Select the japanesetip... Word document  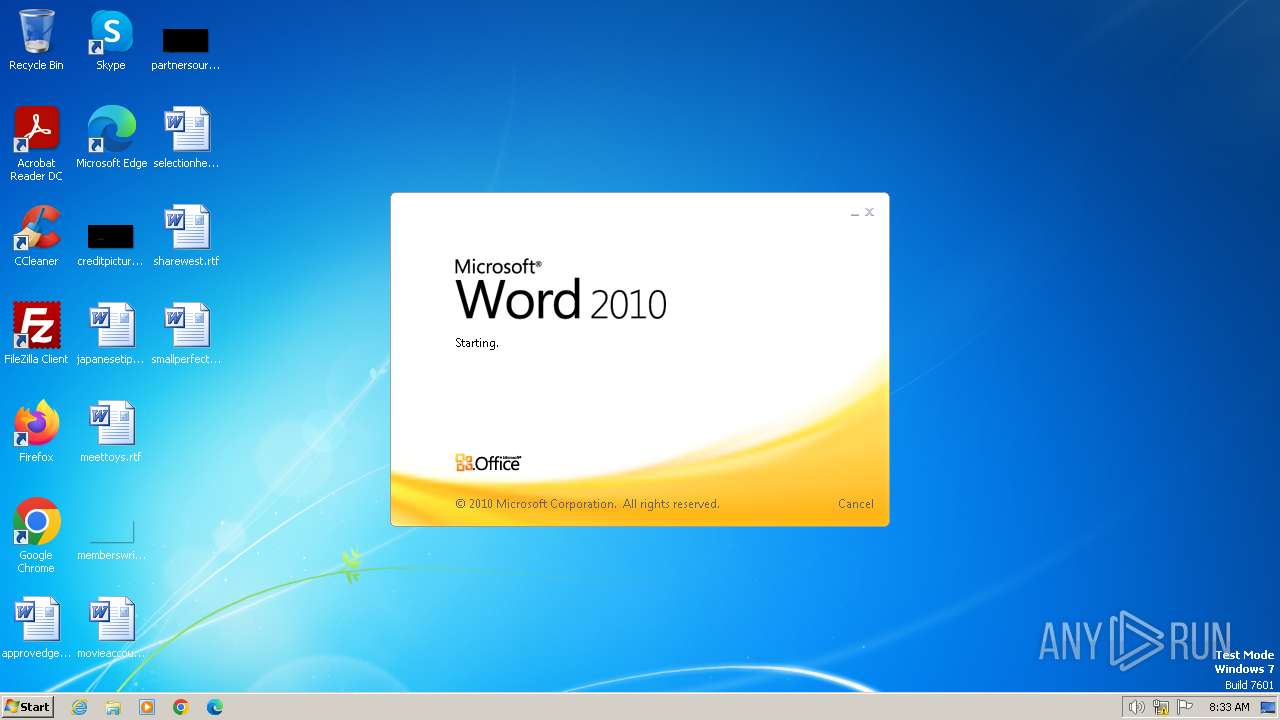pos(110,334)
